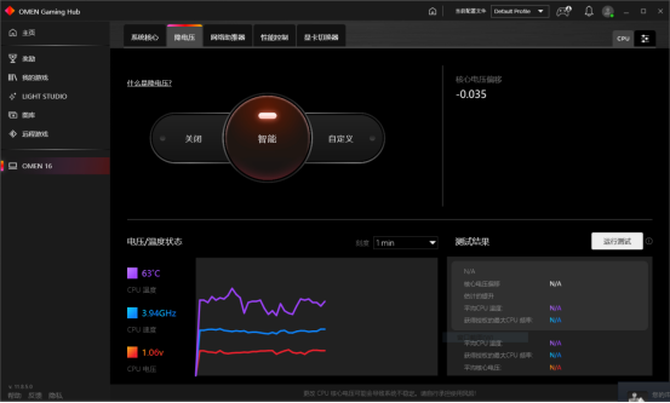Open the user account avatar

coord(608,11)
